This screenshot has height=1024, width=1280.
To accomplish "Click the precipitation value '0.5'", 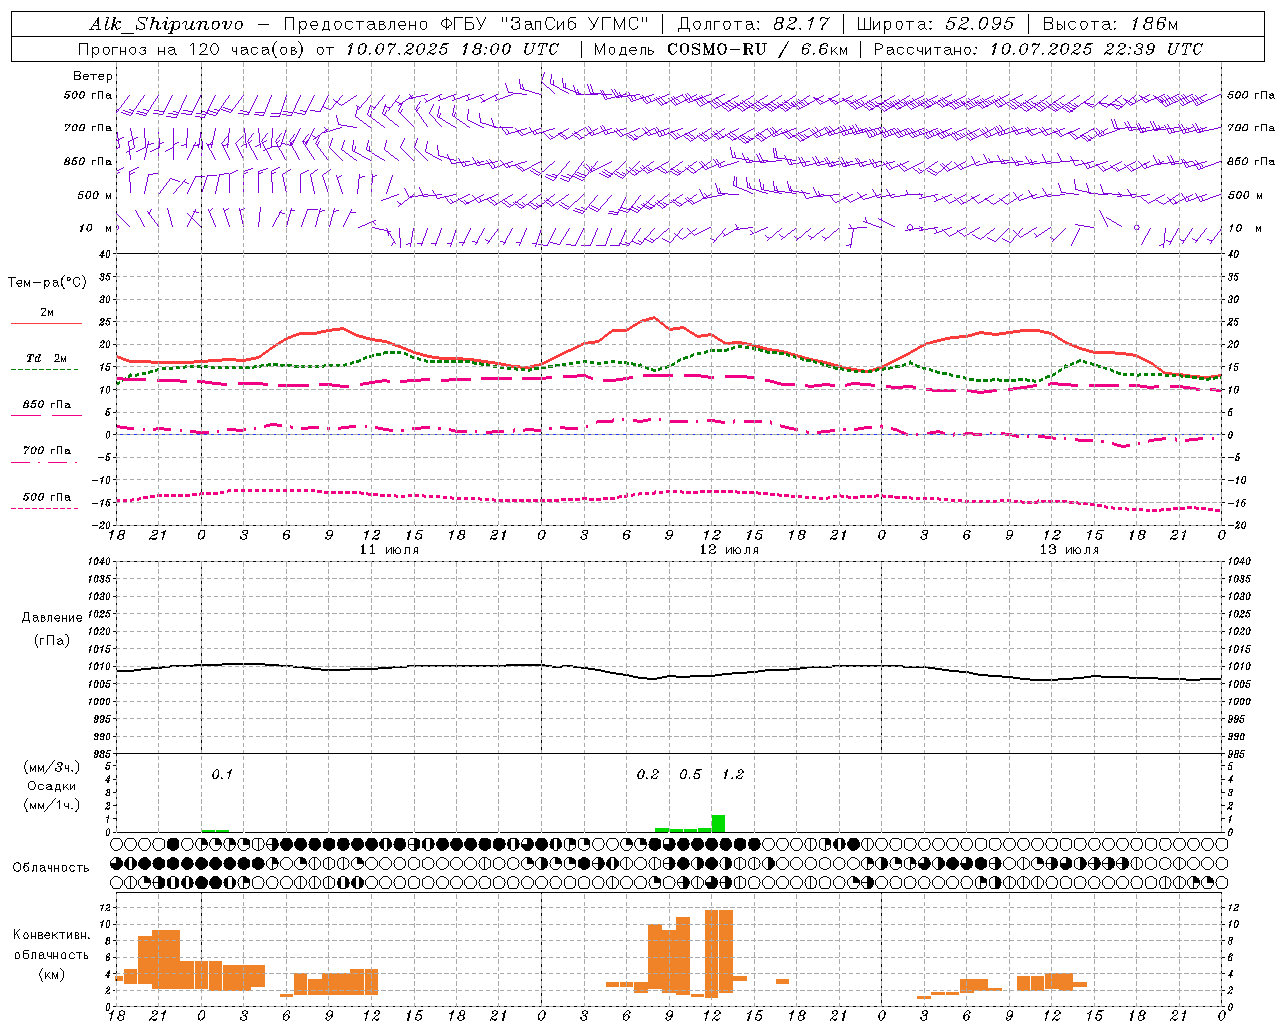I will (690, 774).
